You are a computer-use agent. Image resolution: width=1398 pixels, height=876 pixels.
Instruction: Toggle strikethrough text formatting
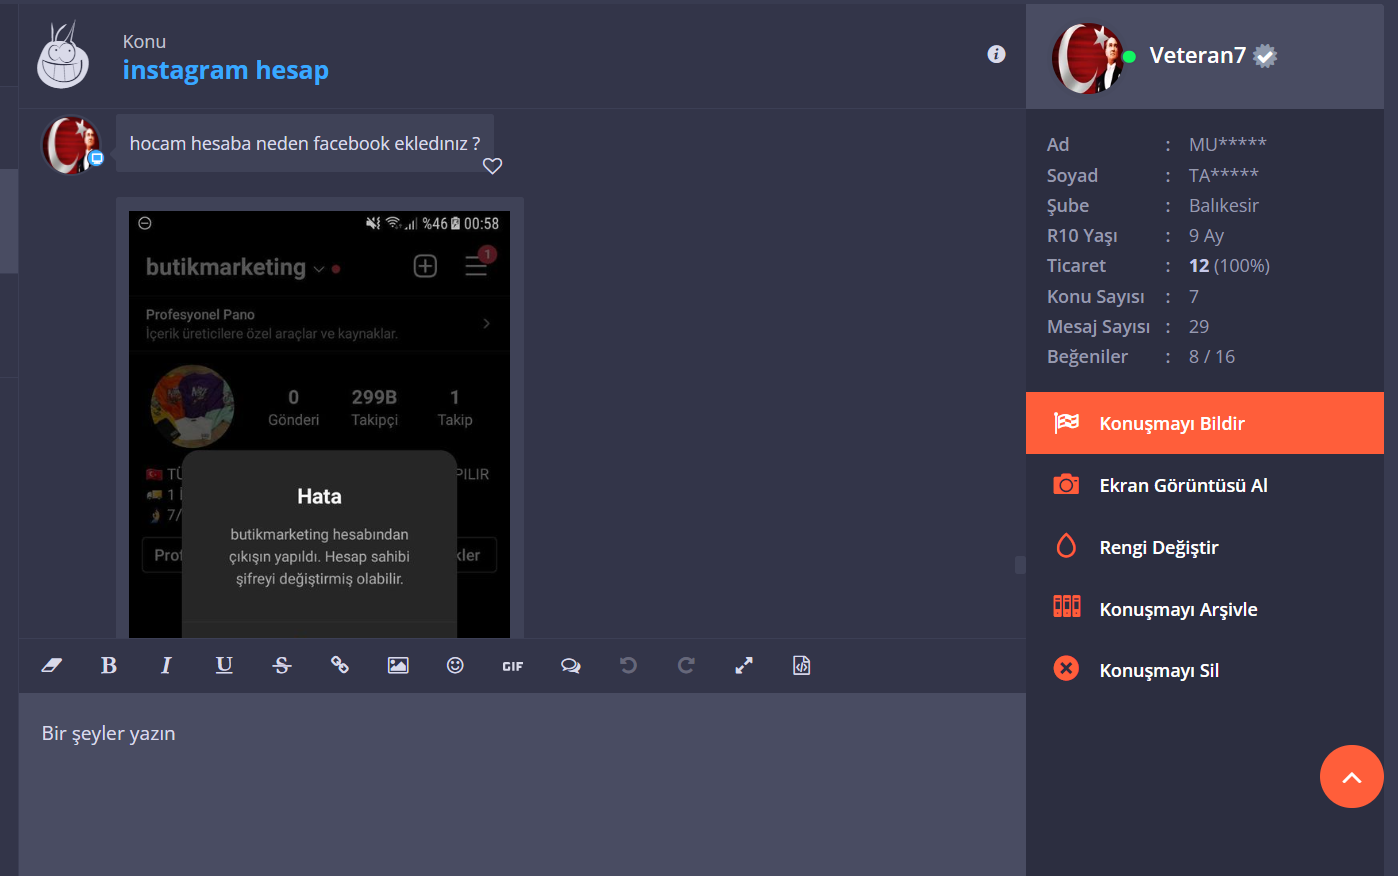pos(282,666)
